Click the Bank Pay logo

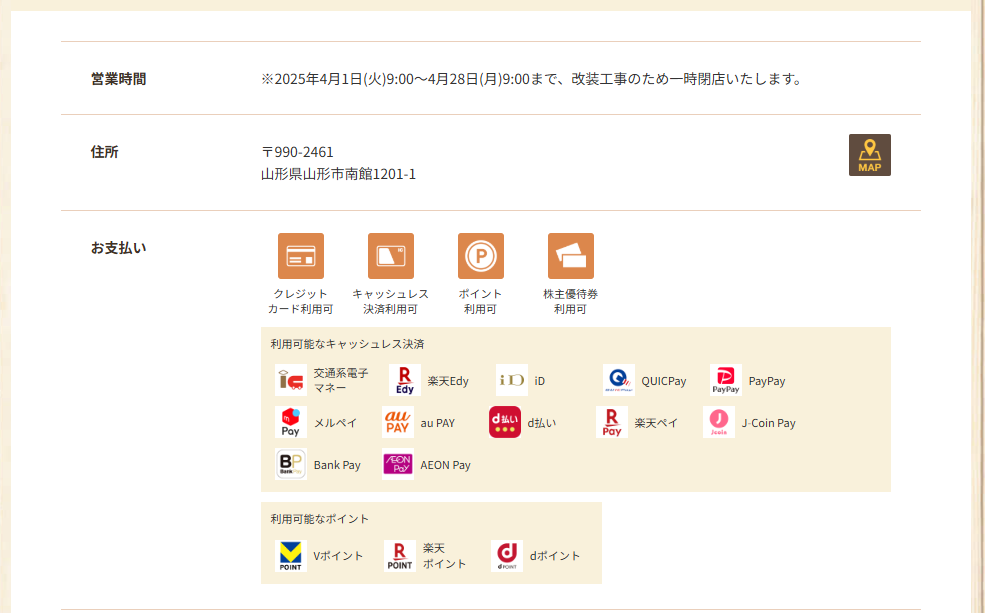tap(291, 464)
